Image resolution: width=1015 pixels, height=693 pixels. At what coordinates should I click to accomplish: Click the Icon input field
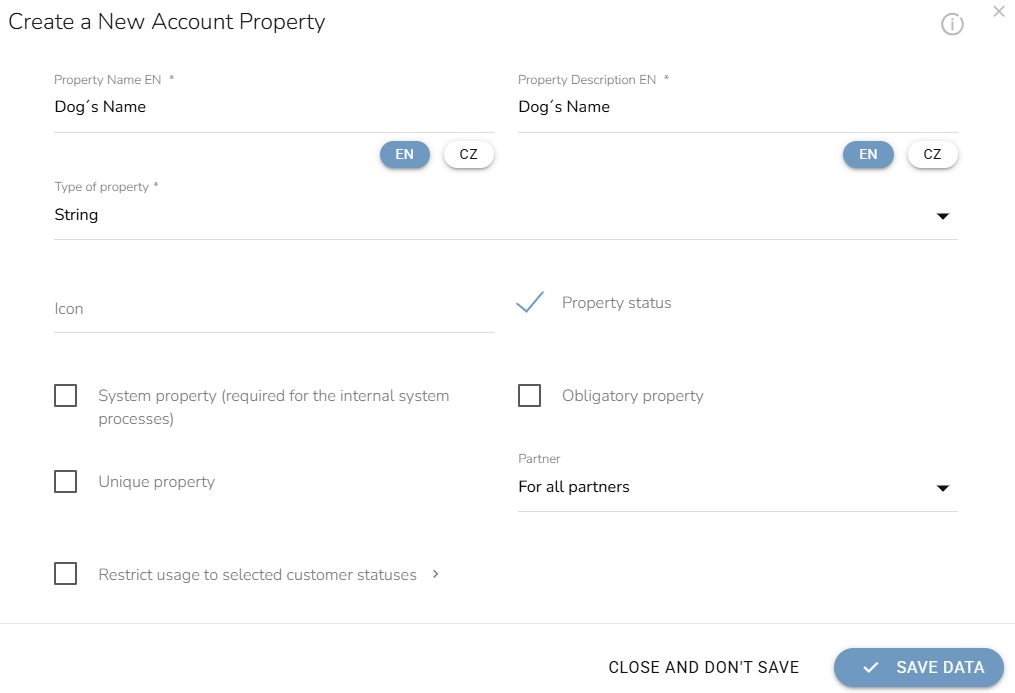pos(274,309)
